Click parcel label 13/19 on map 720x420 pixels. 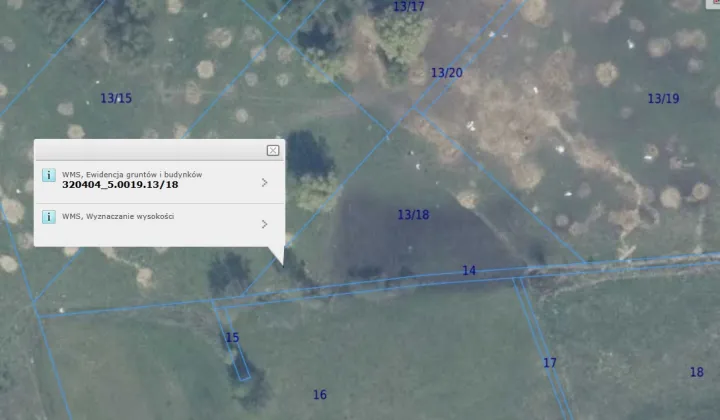[x=663, y=98]
